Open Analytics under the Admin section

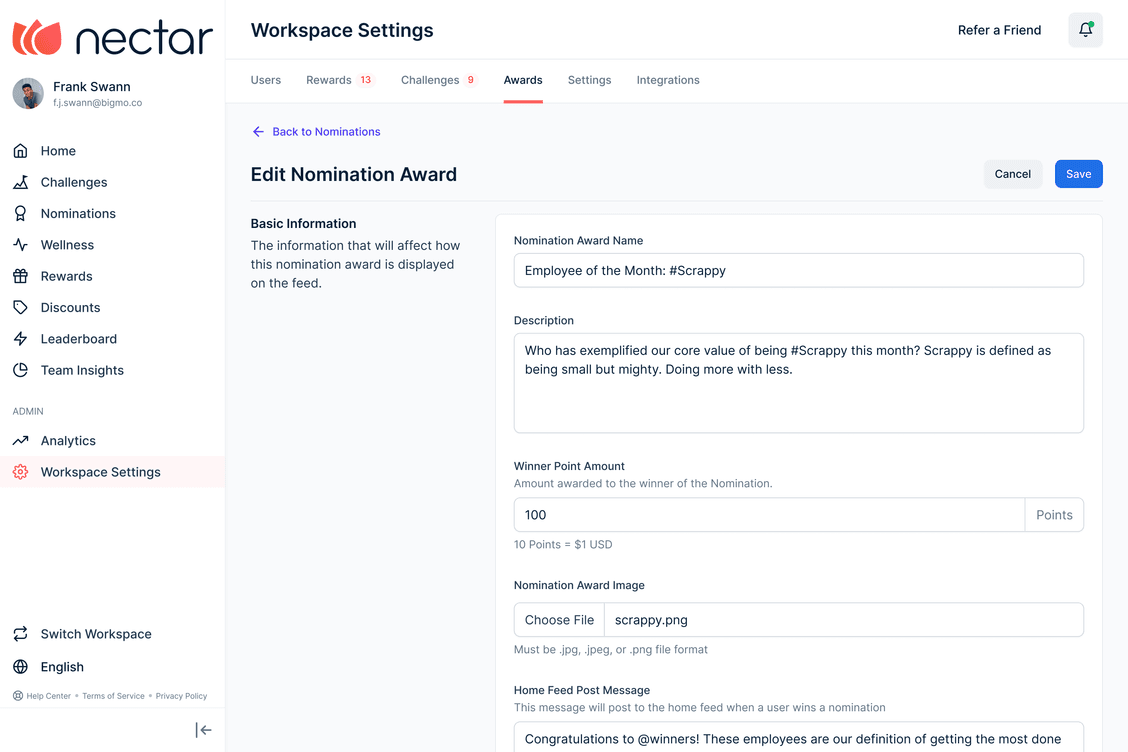[70, 440]
